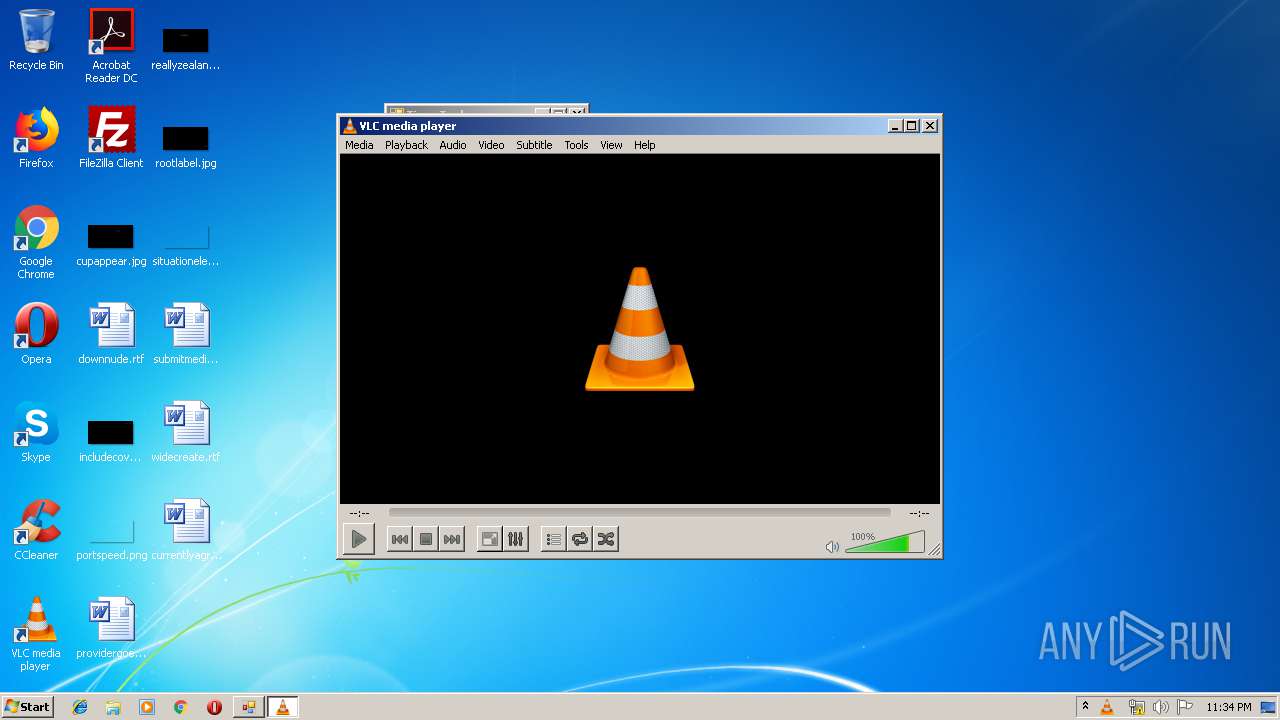Select the VLC media player desktop shortcut
Viewport: 1280px width, 720px height.
[36, 634]
